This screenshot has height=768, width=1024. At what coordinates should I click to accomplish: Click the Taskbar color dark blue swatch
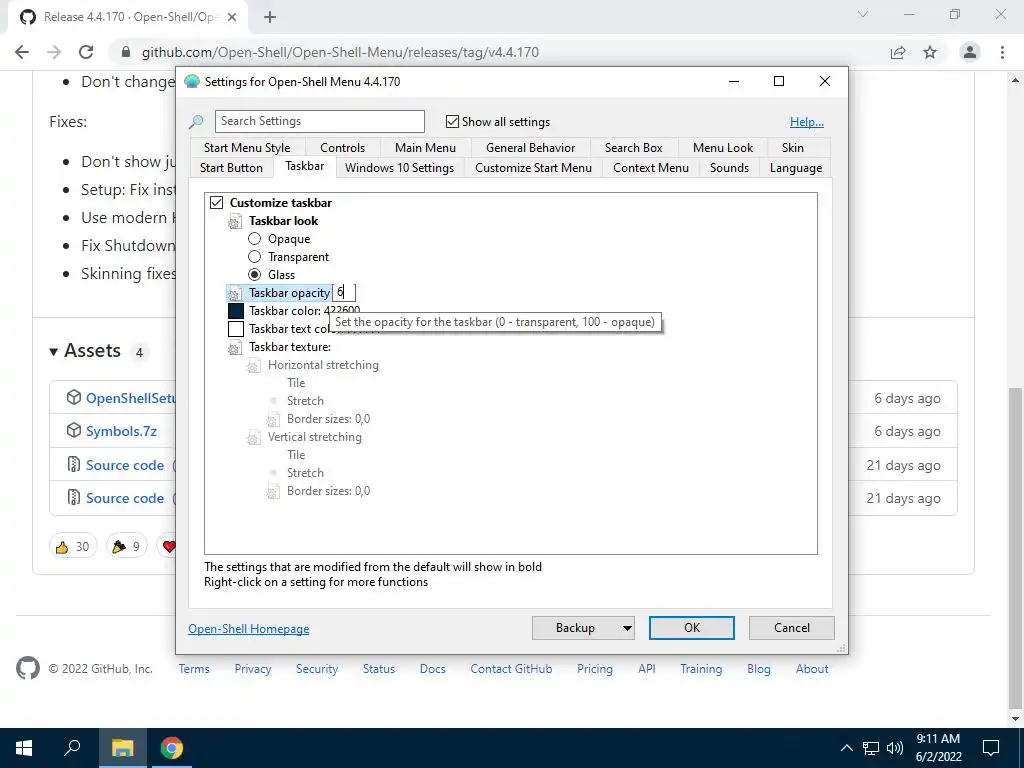pyautogui.click(x=236, y=311)
